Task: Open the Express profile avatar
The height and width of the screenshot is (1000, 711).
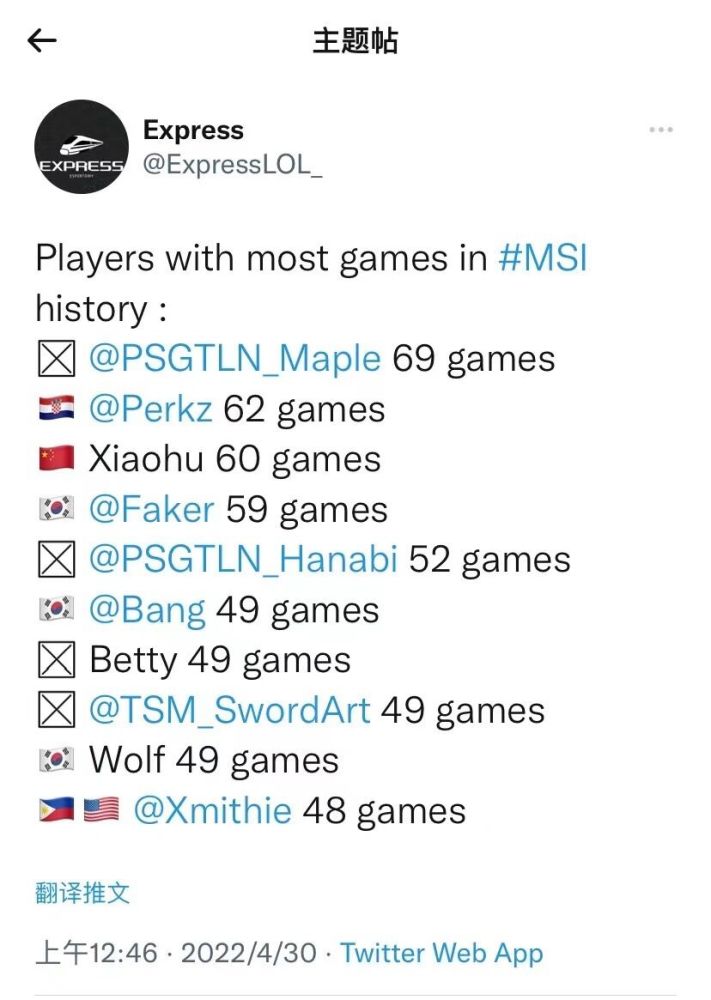Action: coord(81,146)
